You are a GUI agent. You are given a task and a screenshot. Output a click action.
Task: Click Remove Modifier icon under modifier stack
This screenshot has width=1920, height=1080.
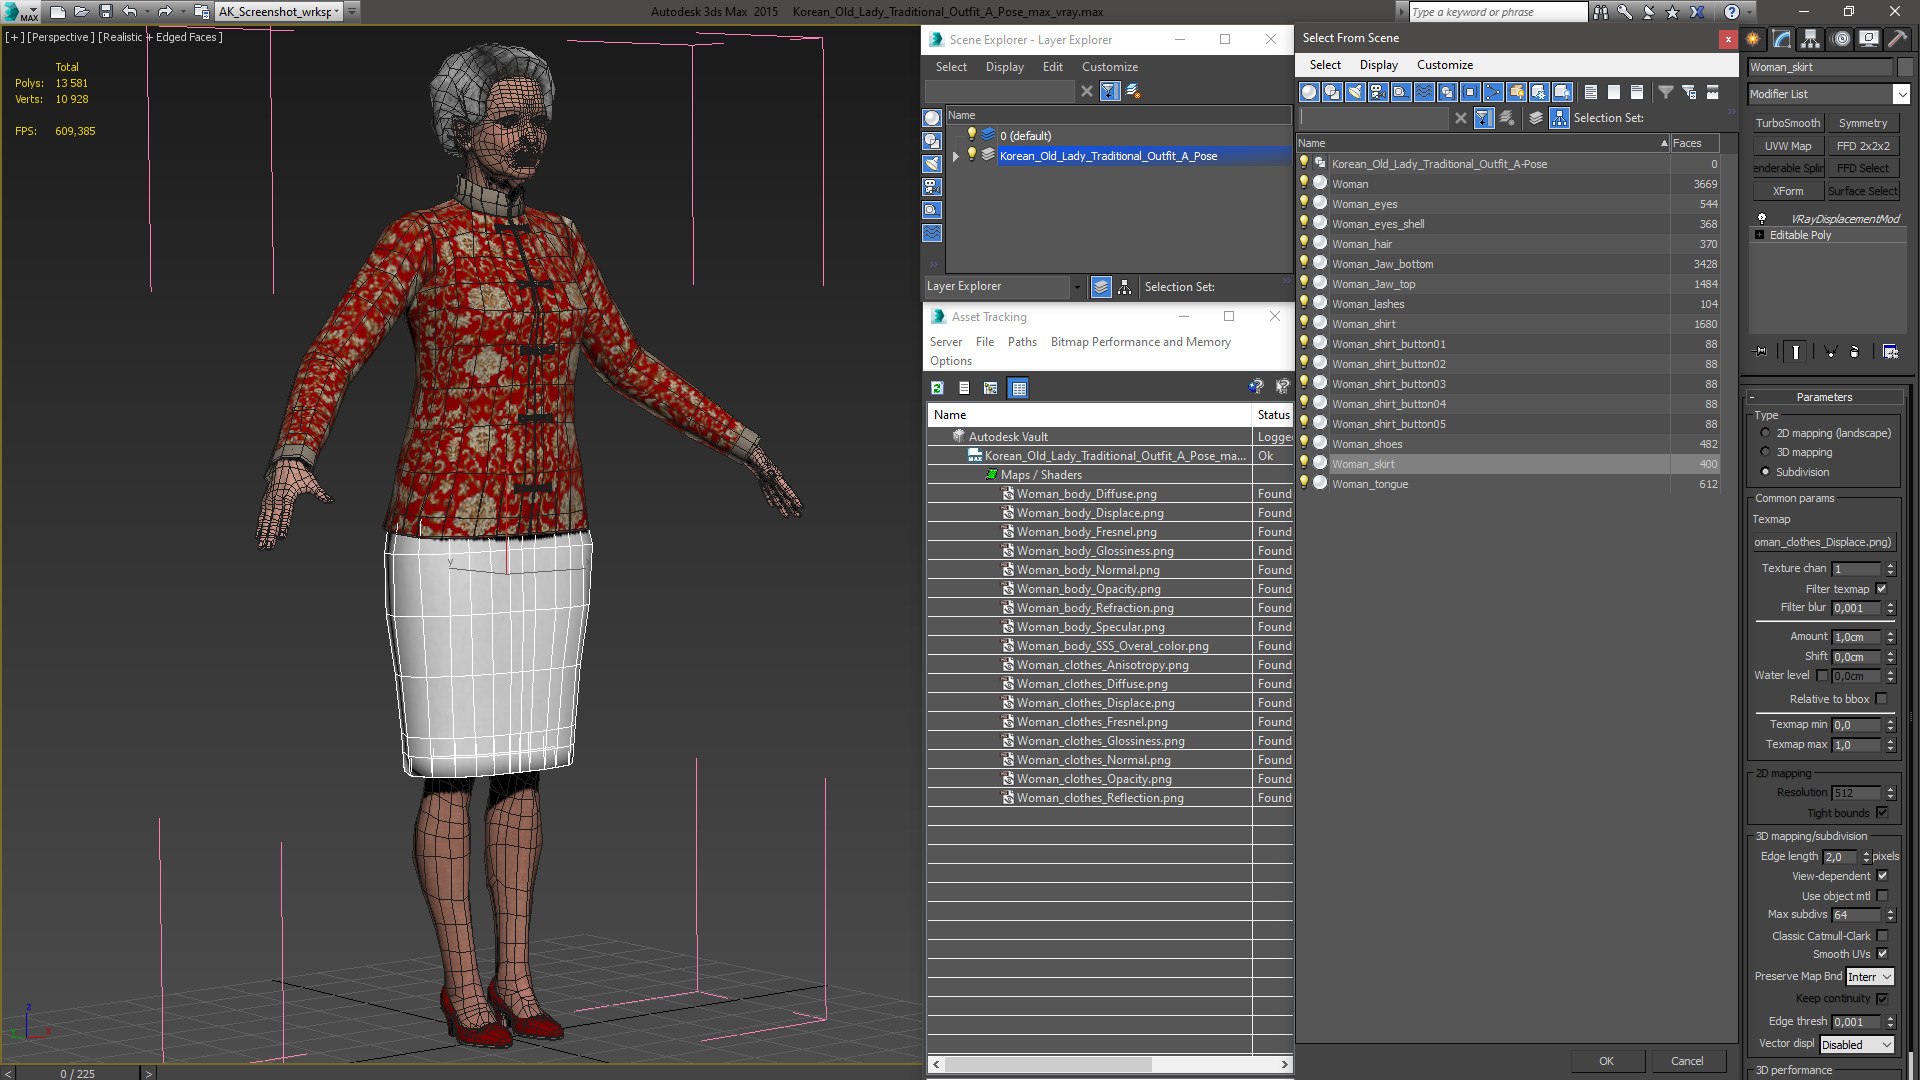(1855, 352)
